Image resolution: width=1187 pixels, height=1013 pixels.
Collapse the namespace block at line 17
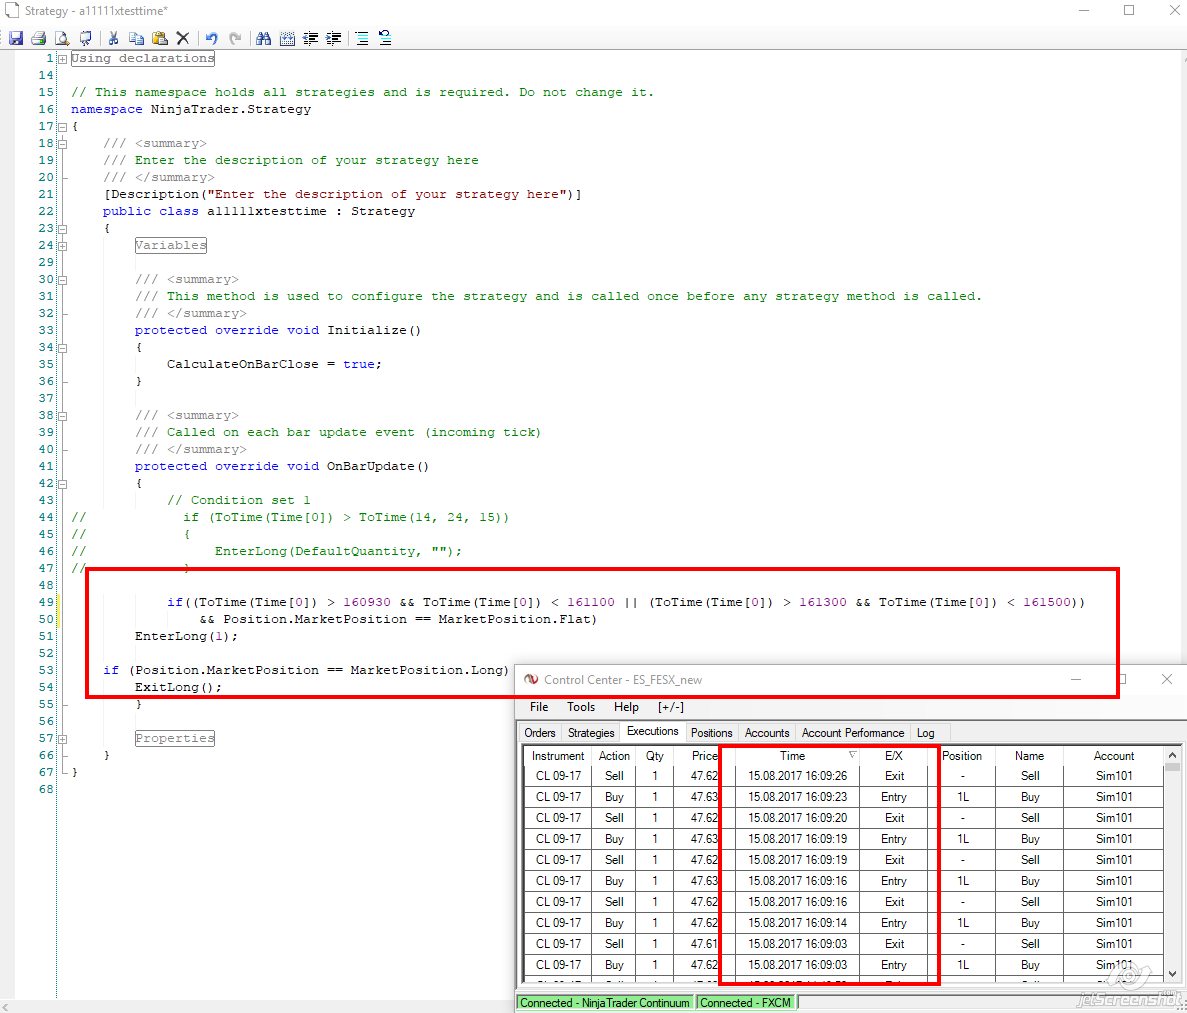62,127
